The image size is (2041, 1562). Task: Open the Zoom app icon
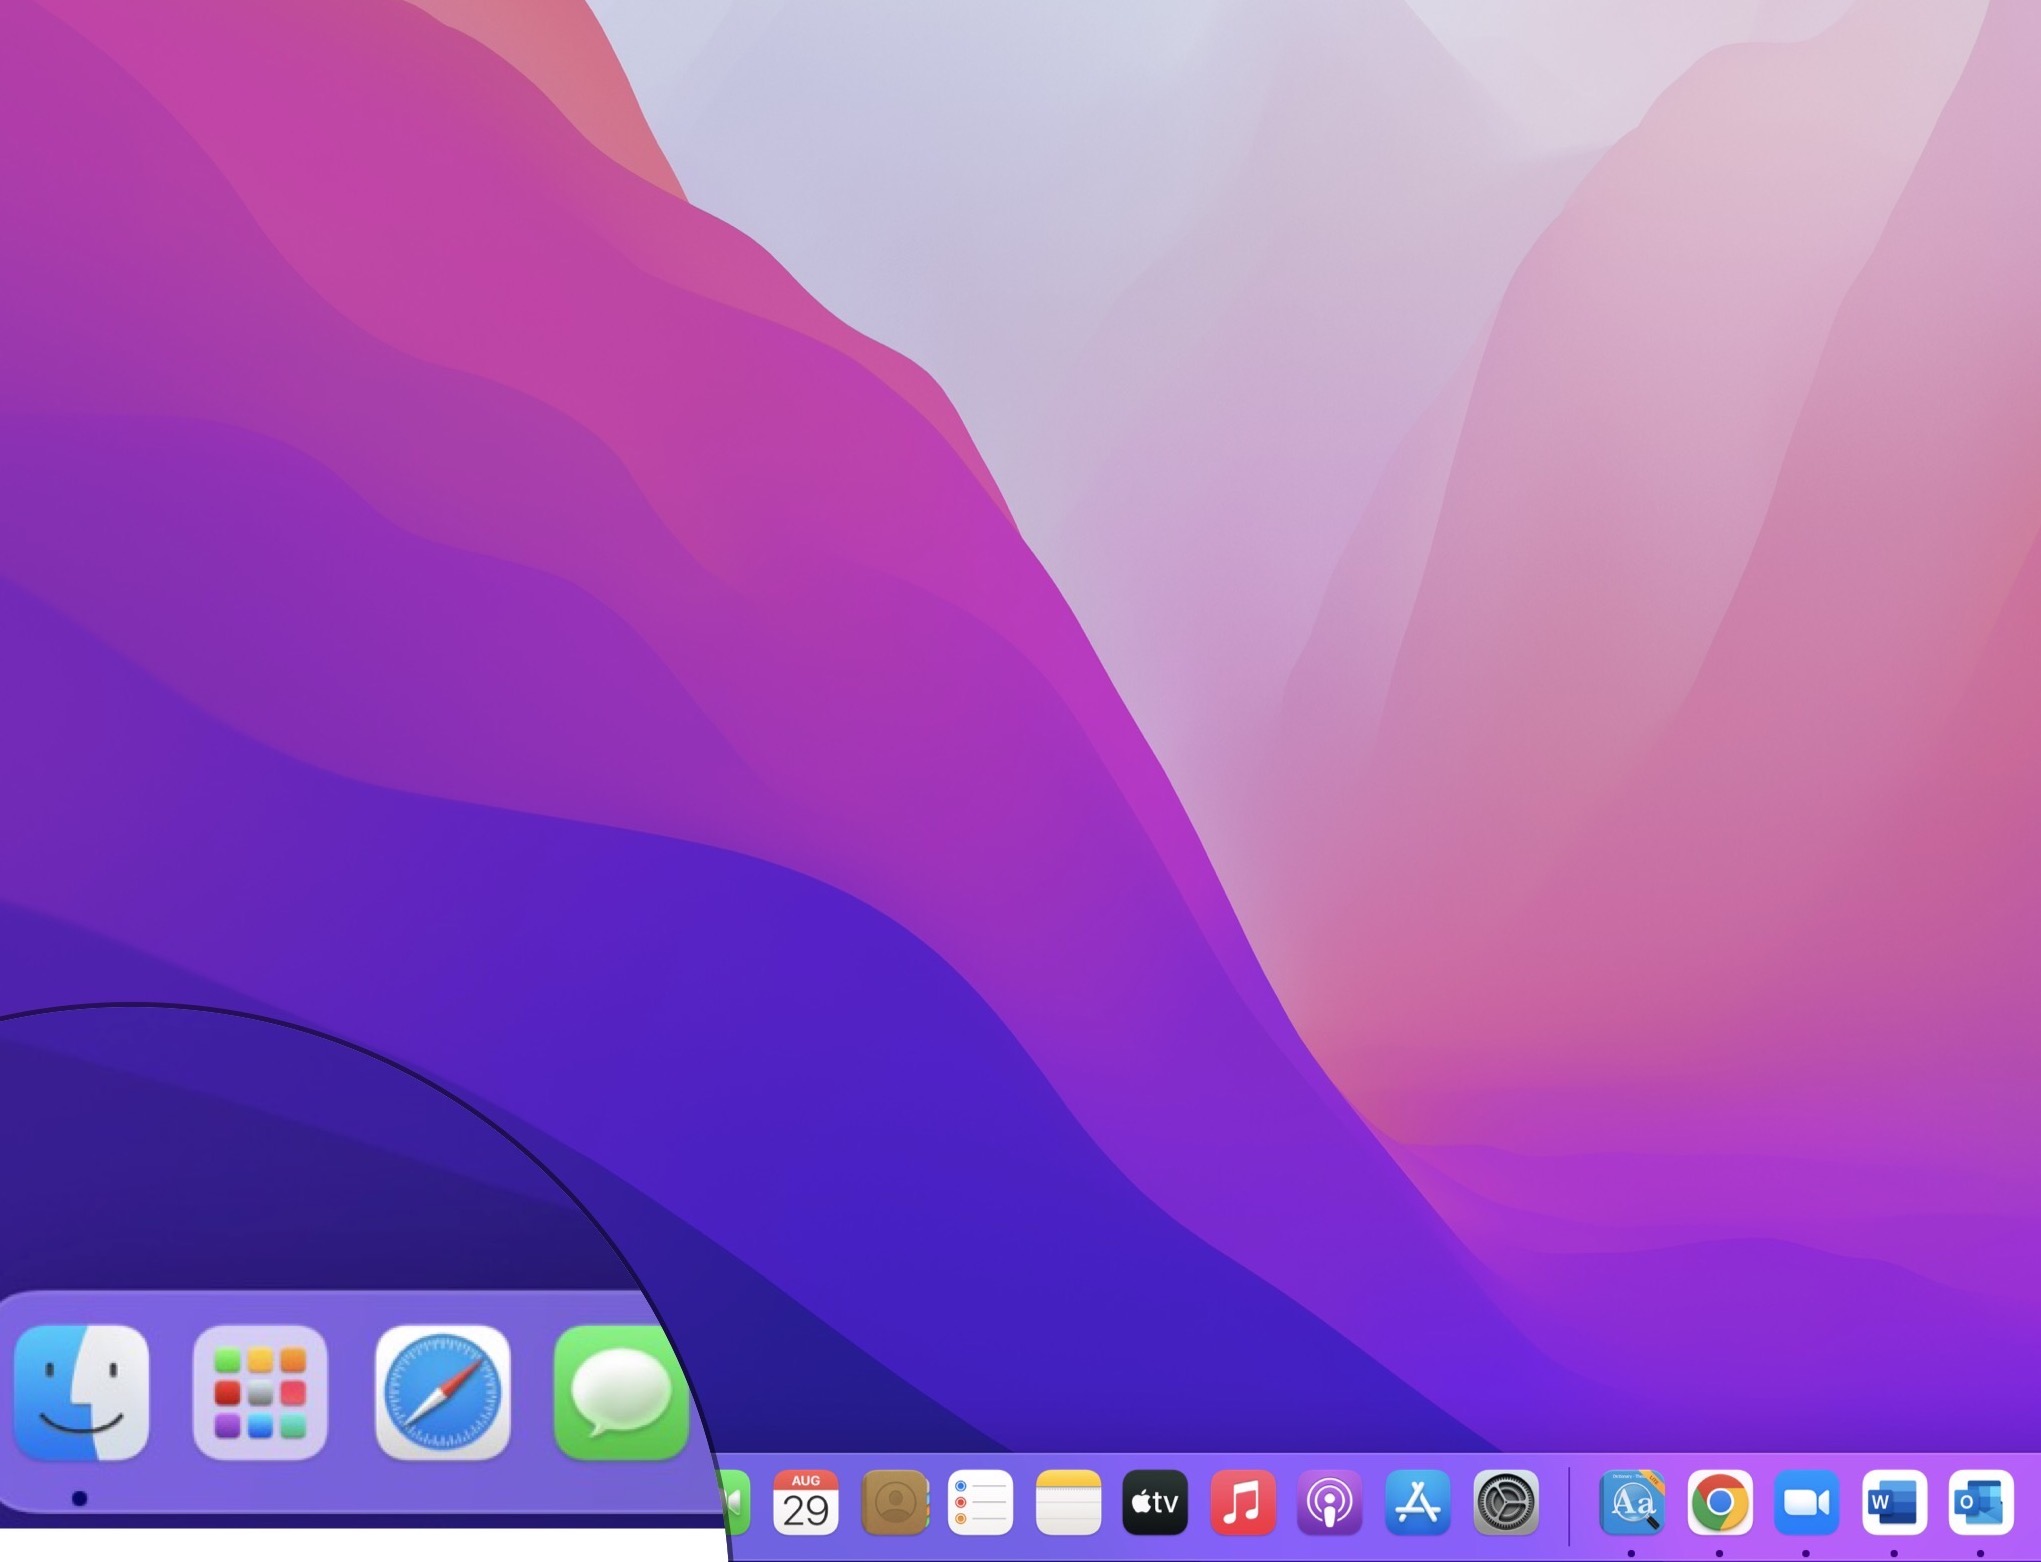(x=1807, y=1502)
